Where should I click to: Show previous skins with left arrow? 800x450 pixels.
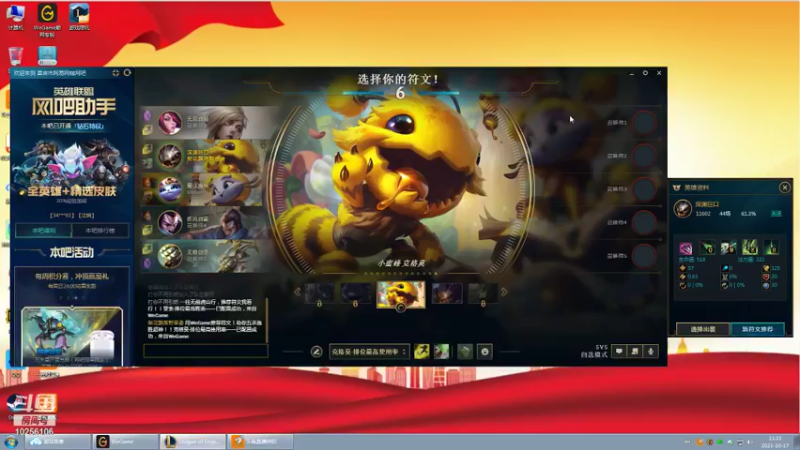pyautogui.click(x=297, y=292)
